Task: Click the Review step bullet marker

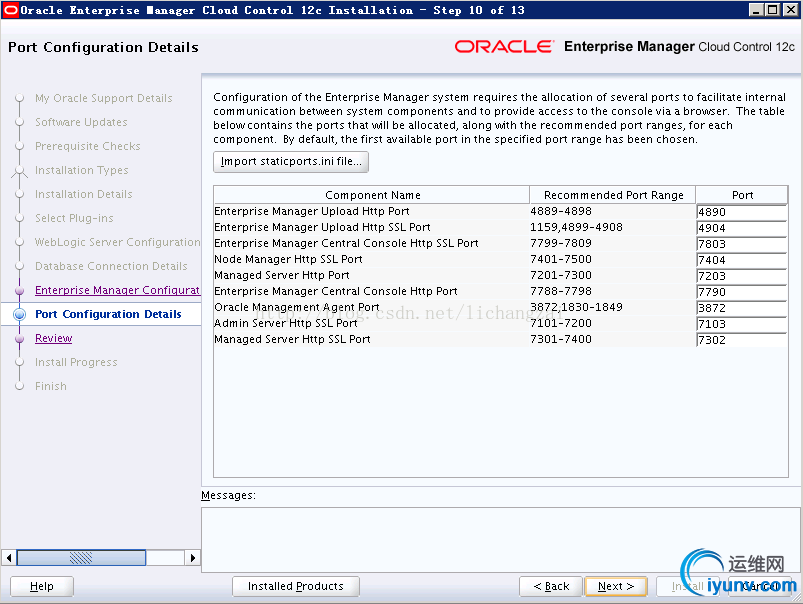Action: (19, 339)
